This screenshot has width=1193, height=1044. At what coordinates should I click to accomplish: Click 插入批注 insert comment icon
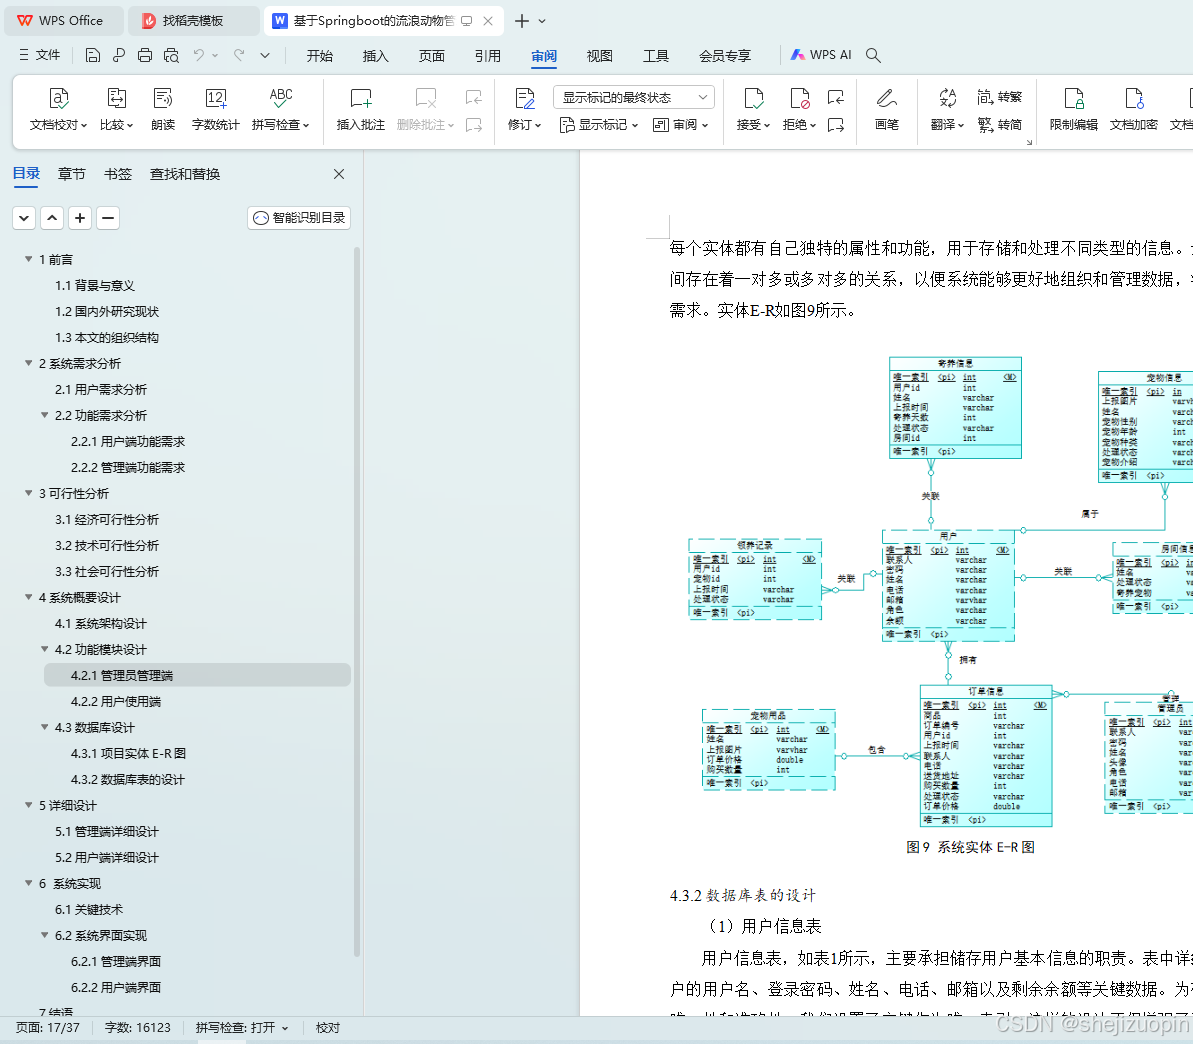(361, 109)
